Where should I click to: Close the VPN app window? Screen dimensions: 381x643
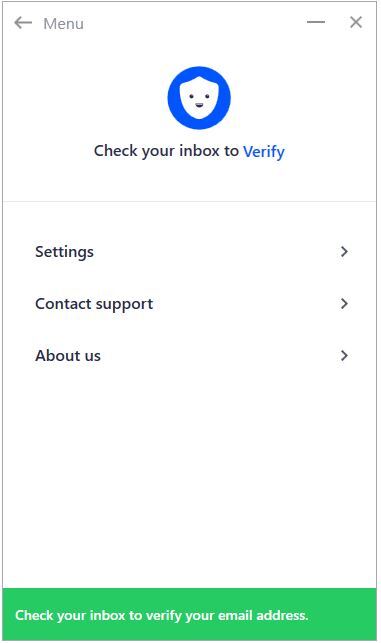pyautogui.click(x=356, y=22)
